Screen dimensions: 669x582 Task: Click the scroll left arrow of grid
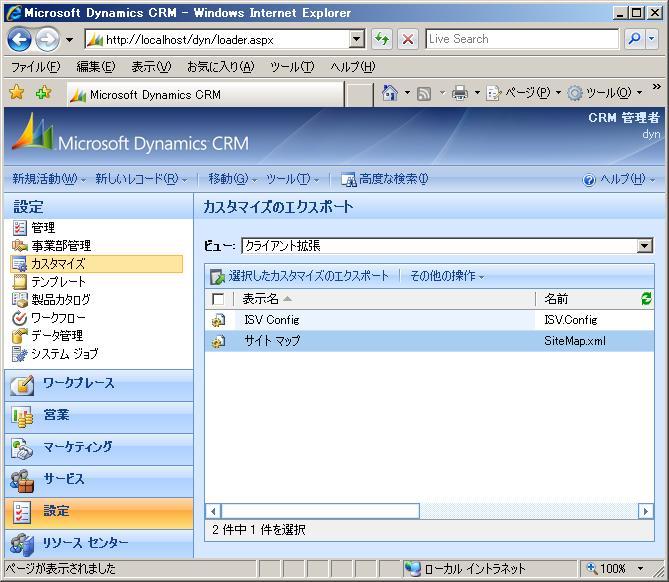[x=213, y=511]
